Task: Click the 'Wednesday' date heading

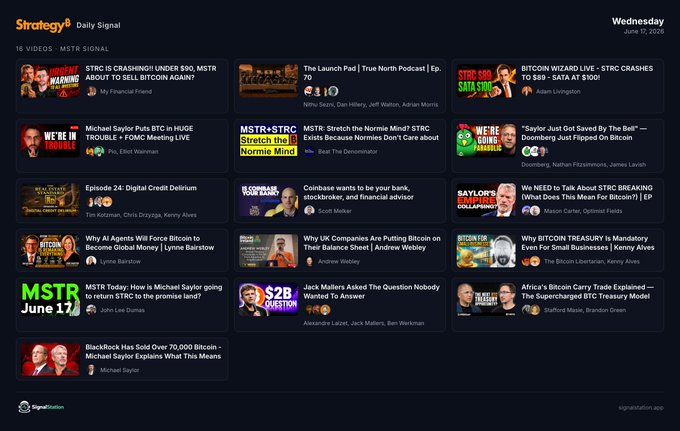Action: tap(638, 21)
